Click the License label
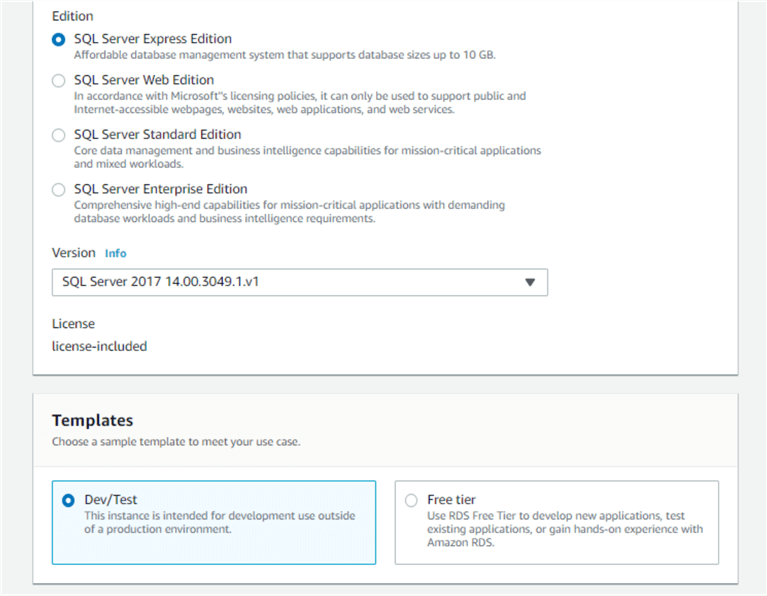The width and height of the screenshot is (767, 596). click(x=73, y=324)
